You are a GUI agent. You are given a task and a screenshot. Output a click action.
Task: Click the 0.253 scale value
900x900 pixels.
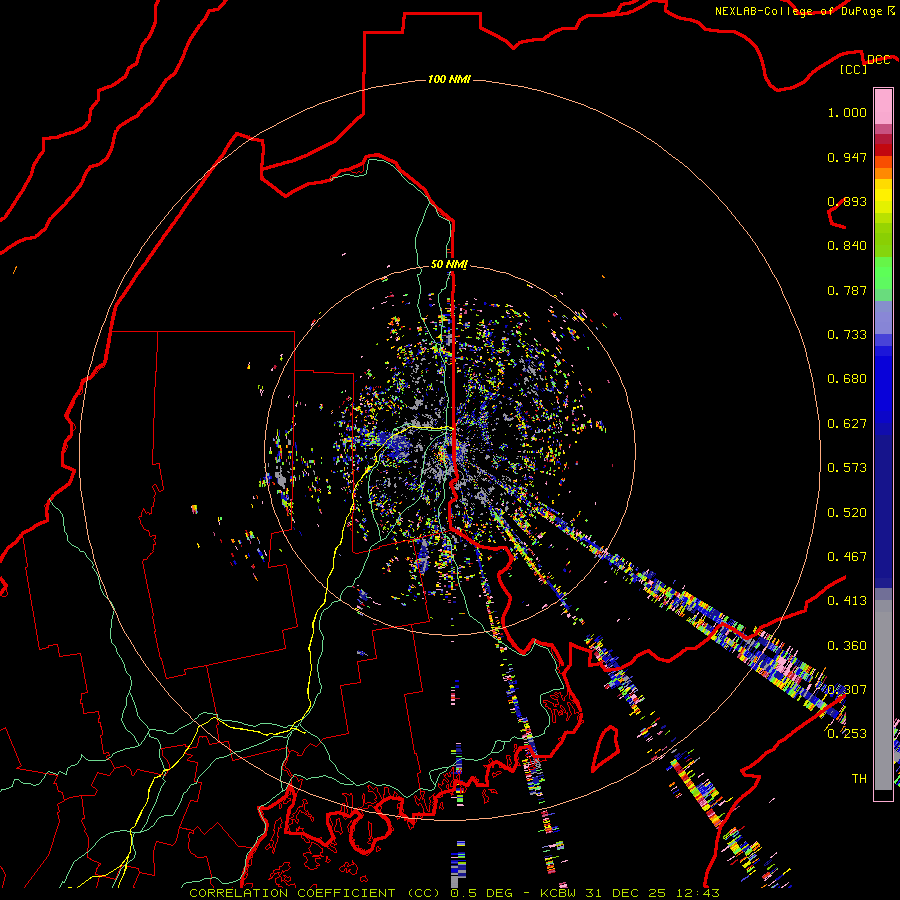pyautogui.click(x=847, y=734)
